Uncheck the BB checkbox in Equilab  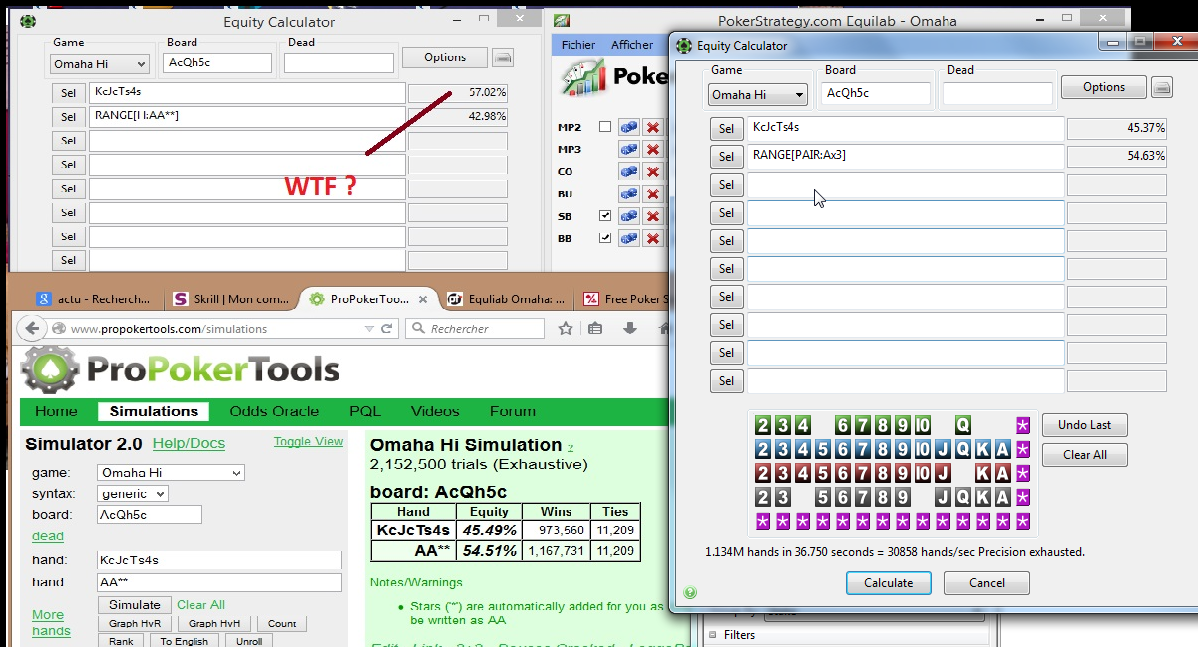605,238
